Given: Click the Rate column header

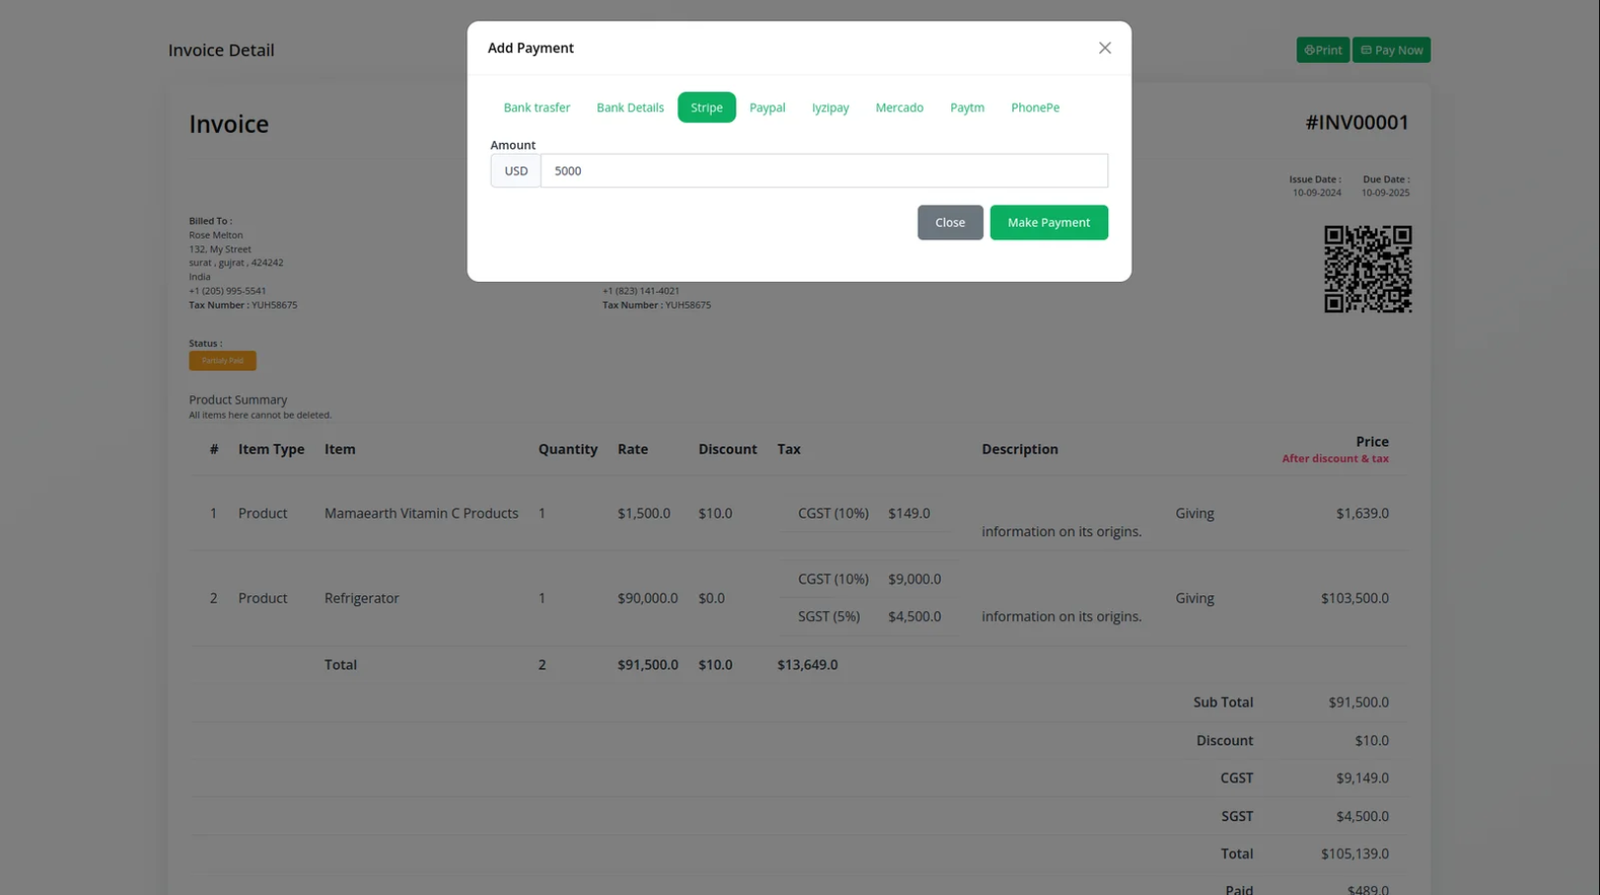Looking at the screenshot, I should coord(633,449).
